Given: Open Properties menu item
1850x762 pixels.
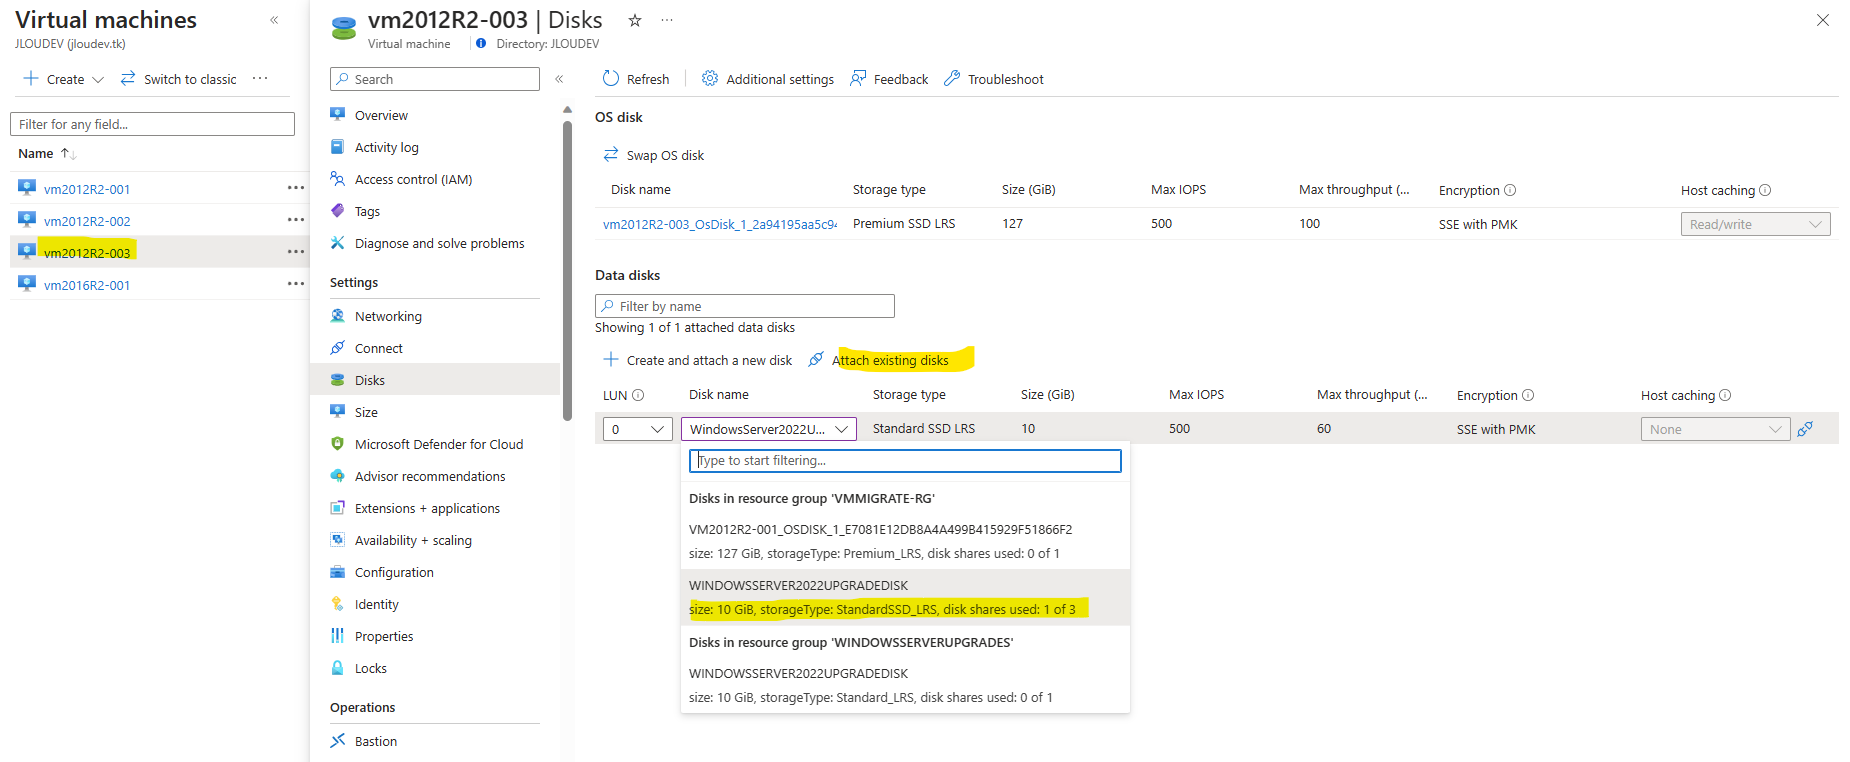Looking at the screenshot, I should coord(384,636).
